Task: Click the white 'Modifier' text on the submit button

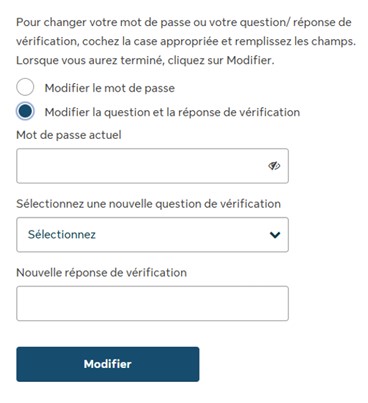Action: (x=108, y=364)
